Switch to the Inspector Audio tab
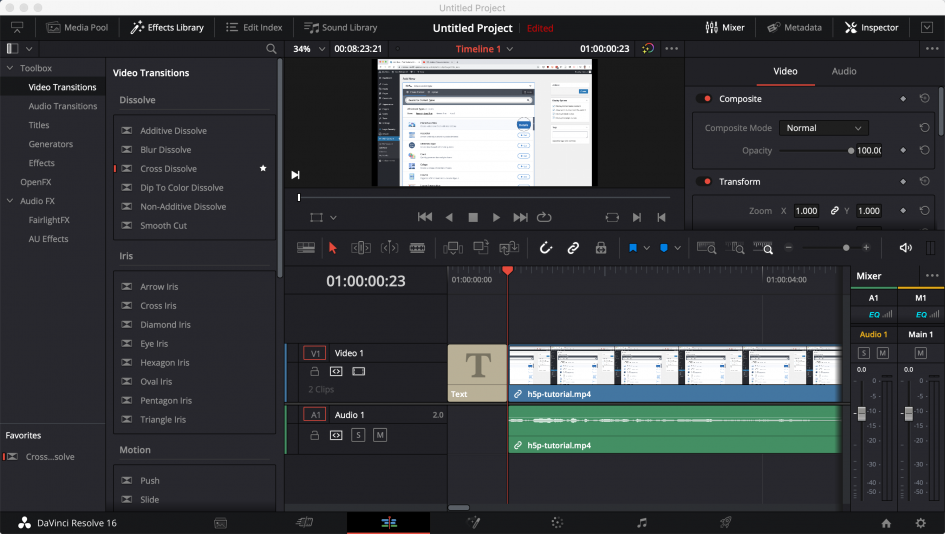 pos(844,71)
